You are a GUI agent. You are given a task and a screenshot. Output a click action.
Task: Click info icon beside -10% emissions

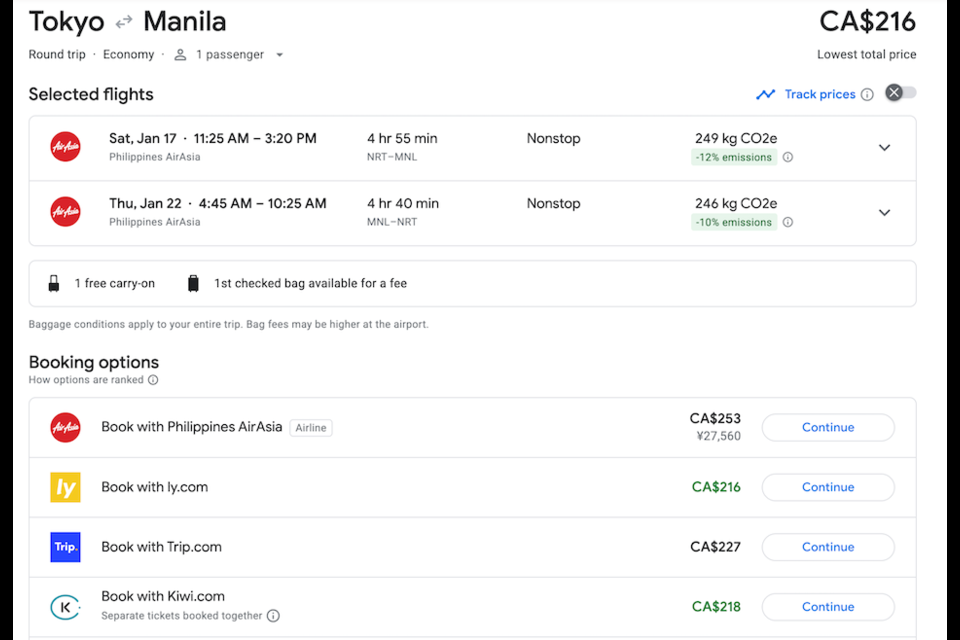tap(788, 222)
